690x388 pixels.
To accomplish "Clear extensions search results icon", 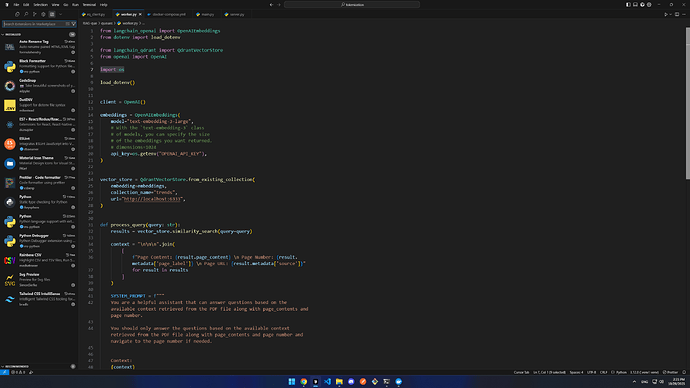I will [68, 24].
